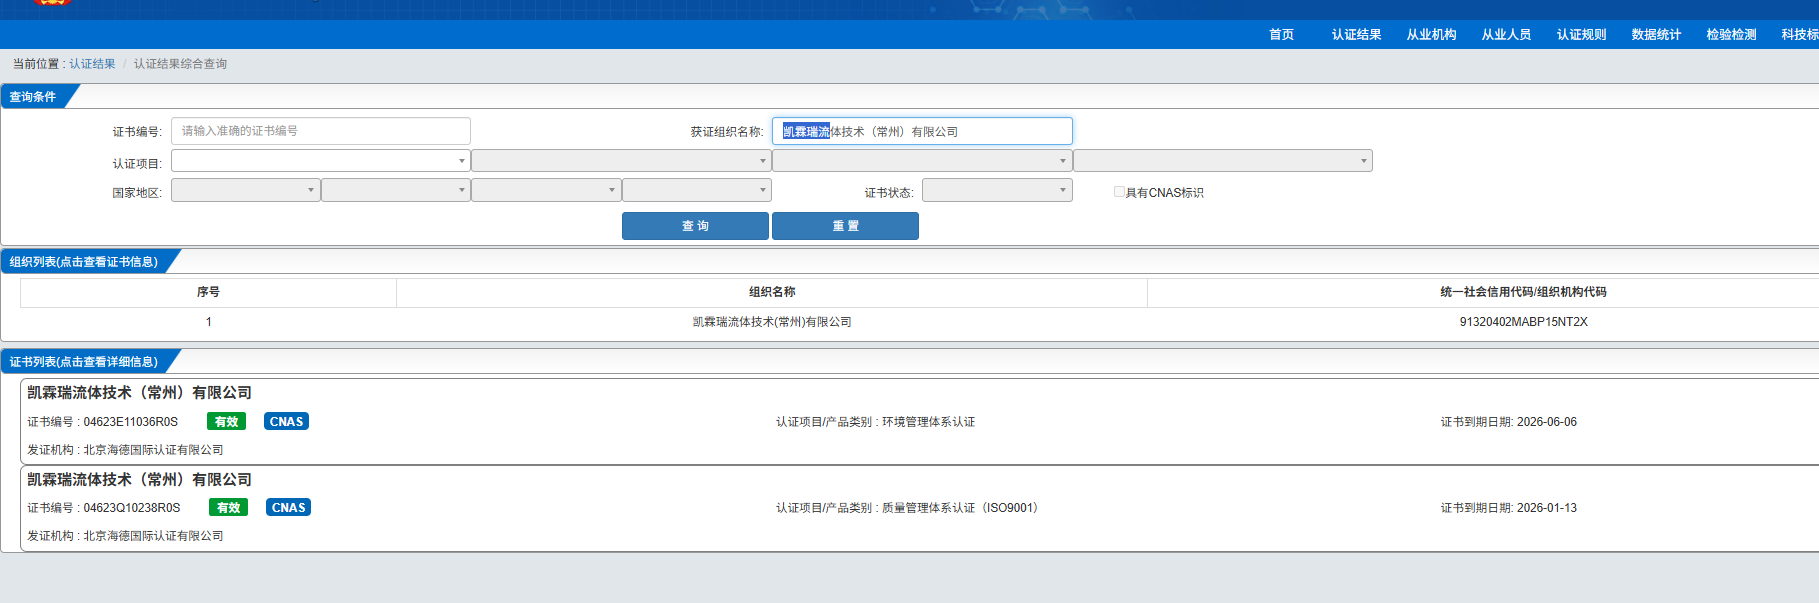
Task: Click 有效 badge of certificate 04623Q10238R0S
Action: click(x=229, y=508)
